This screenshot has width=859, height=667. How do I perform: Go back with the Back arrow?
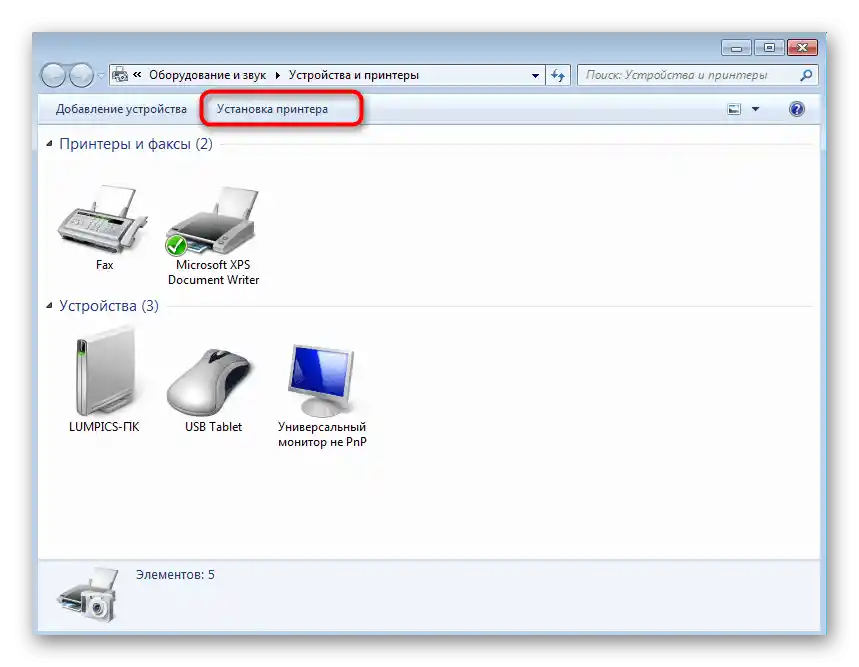pyautogui.click(x=54, y=75)
